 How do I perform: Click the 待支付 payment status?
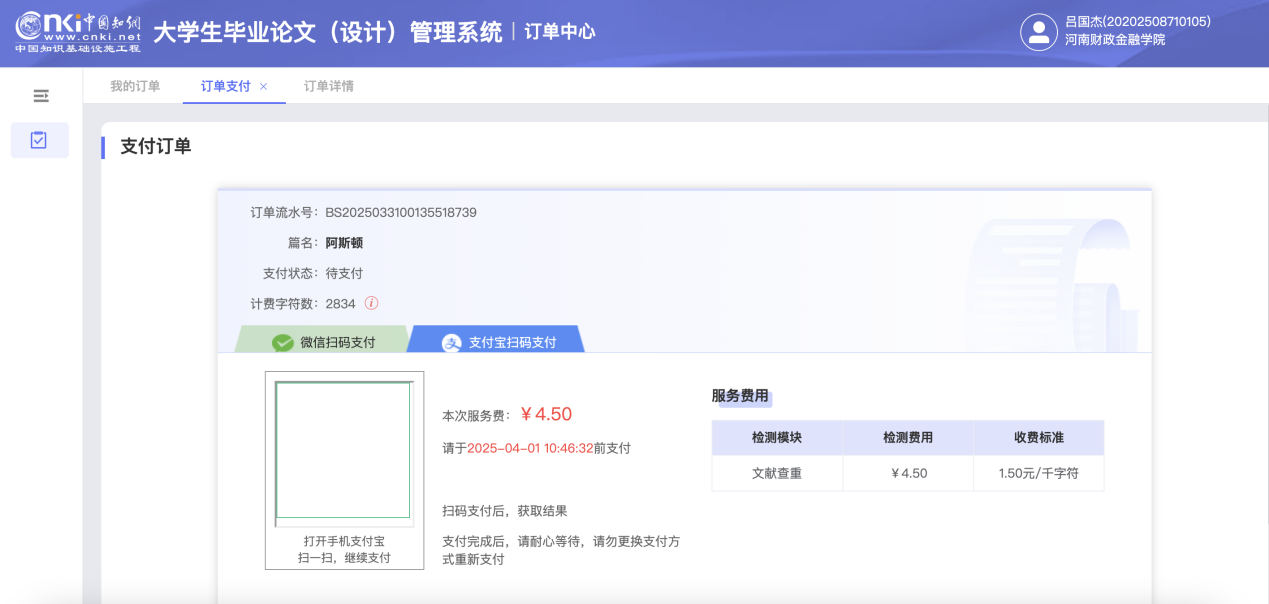[344, 273]
